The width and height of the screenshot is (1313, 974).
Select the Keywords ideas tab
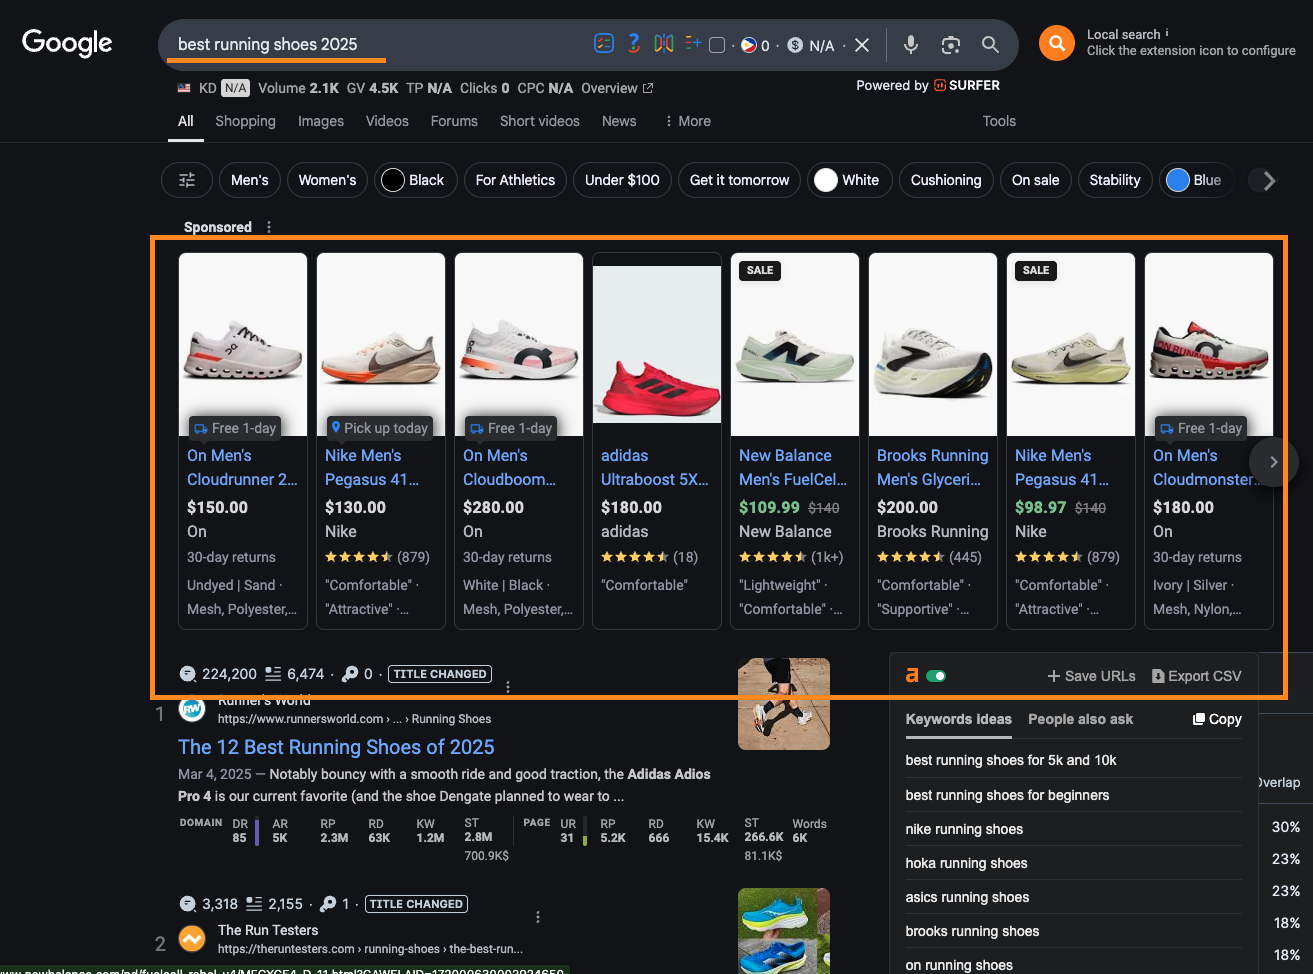958,719
